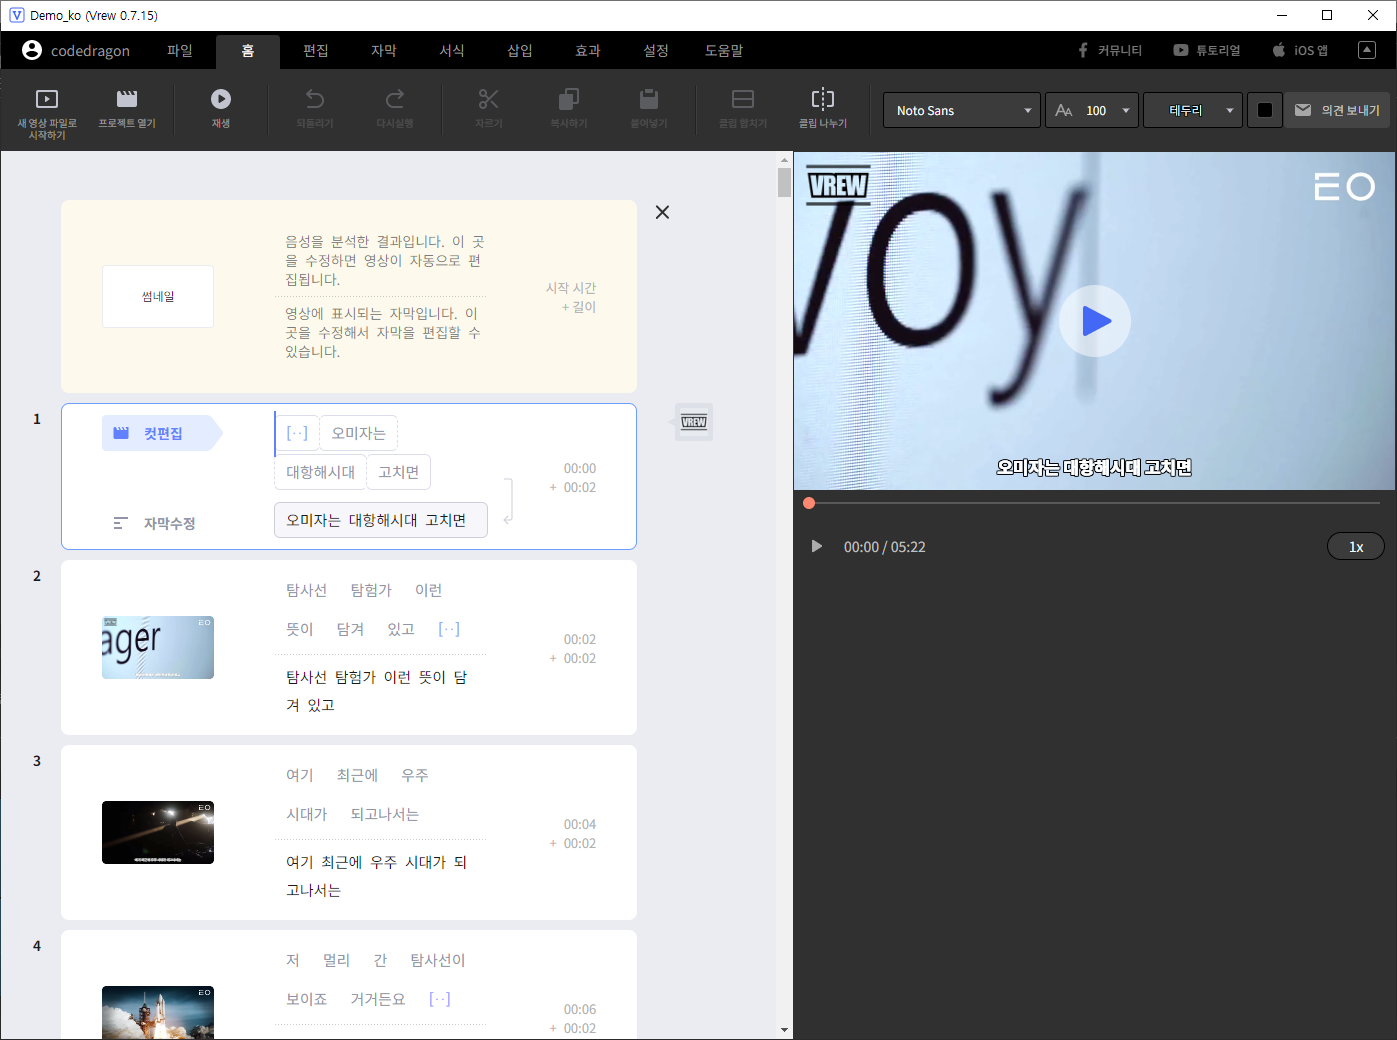Select the silence marker [··] in clip 1
This screenshot has width=1397, height=1040.
coord(297,433)
